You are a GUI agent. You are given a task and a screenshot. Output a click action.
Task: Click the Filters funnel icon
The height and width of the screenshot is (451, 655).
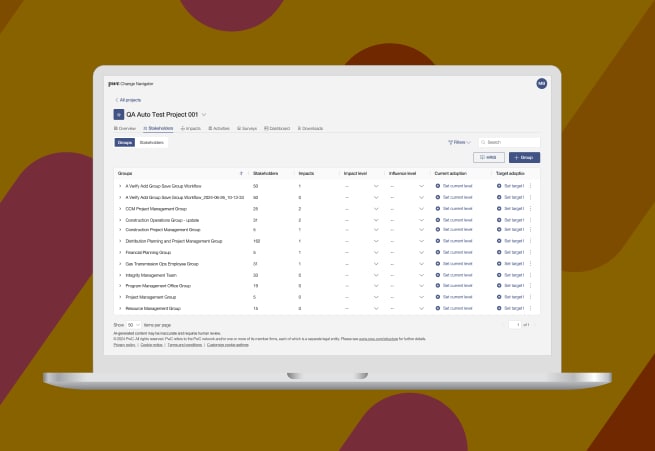(x=450, y=143)
